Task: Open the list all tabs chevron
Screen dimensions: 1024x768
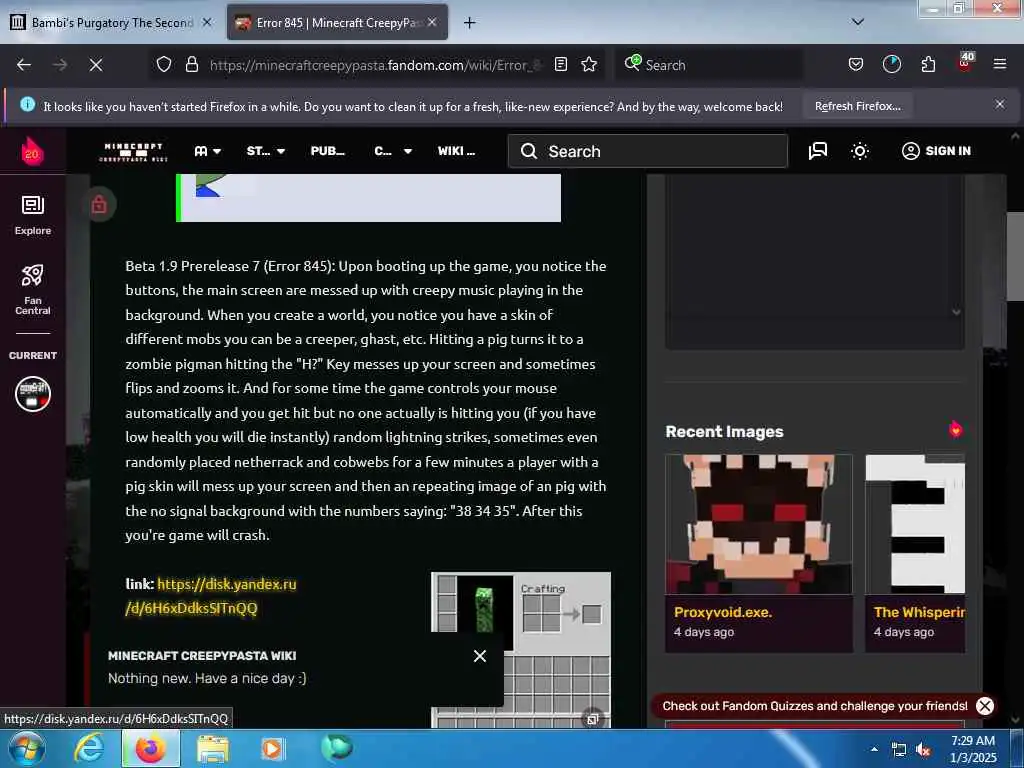Action: tap(857, 22)
